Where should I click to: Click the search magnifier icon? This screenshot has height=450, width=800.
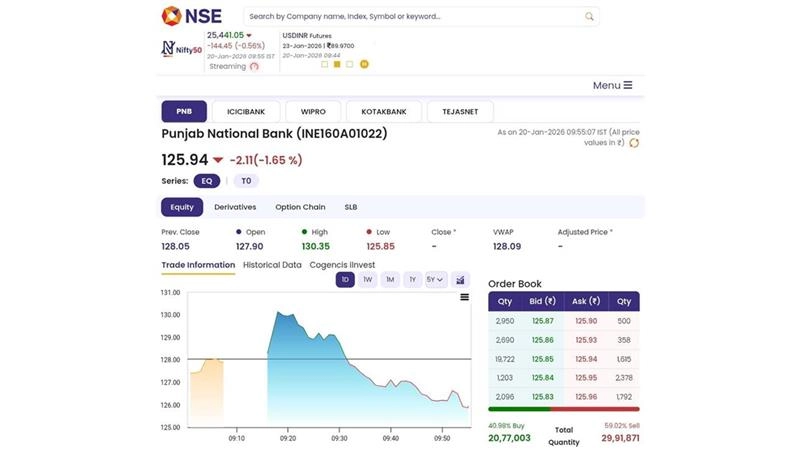[x=590, y=16]
